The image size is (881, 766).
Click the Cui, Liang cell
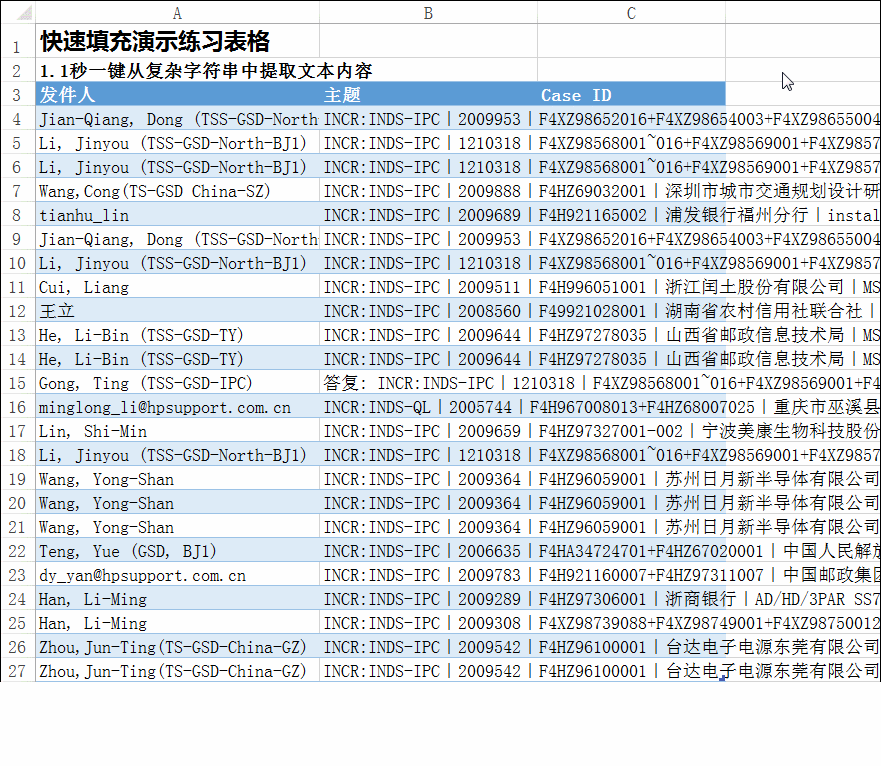pyautogui.click(x=177, y=287)
